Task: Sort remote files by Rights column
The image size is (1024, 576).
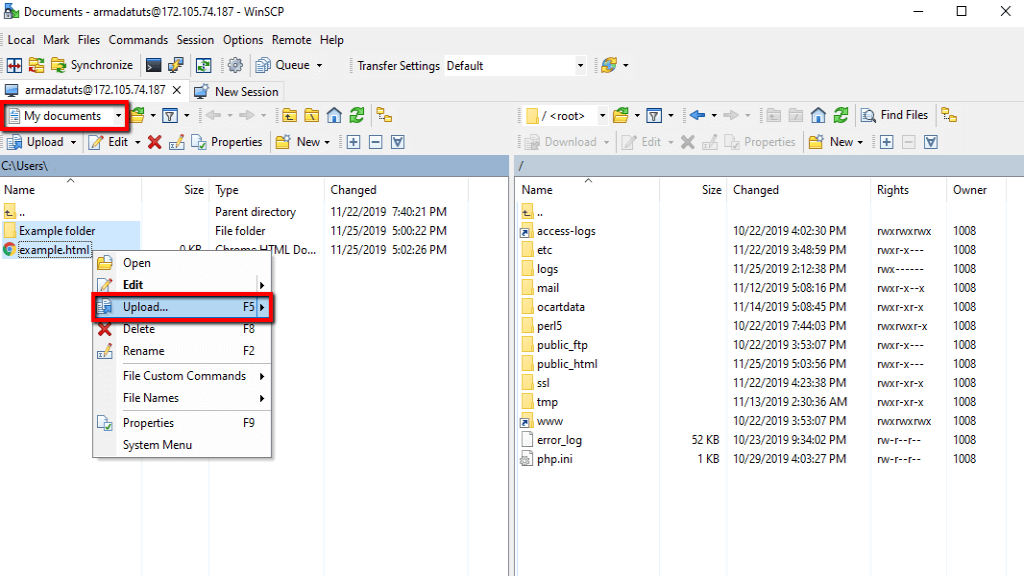Action: tap(893, 190)
